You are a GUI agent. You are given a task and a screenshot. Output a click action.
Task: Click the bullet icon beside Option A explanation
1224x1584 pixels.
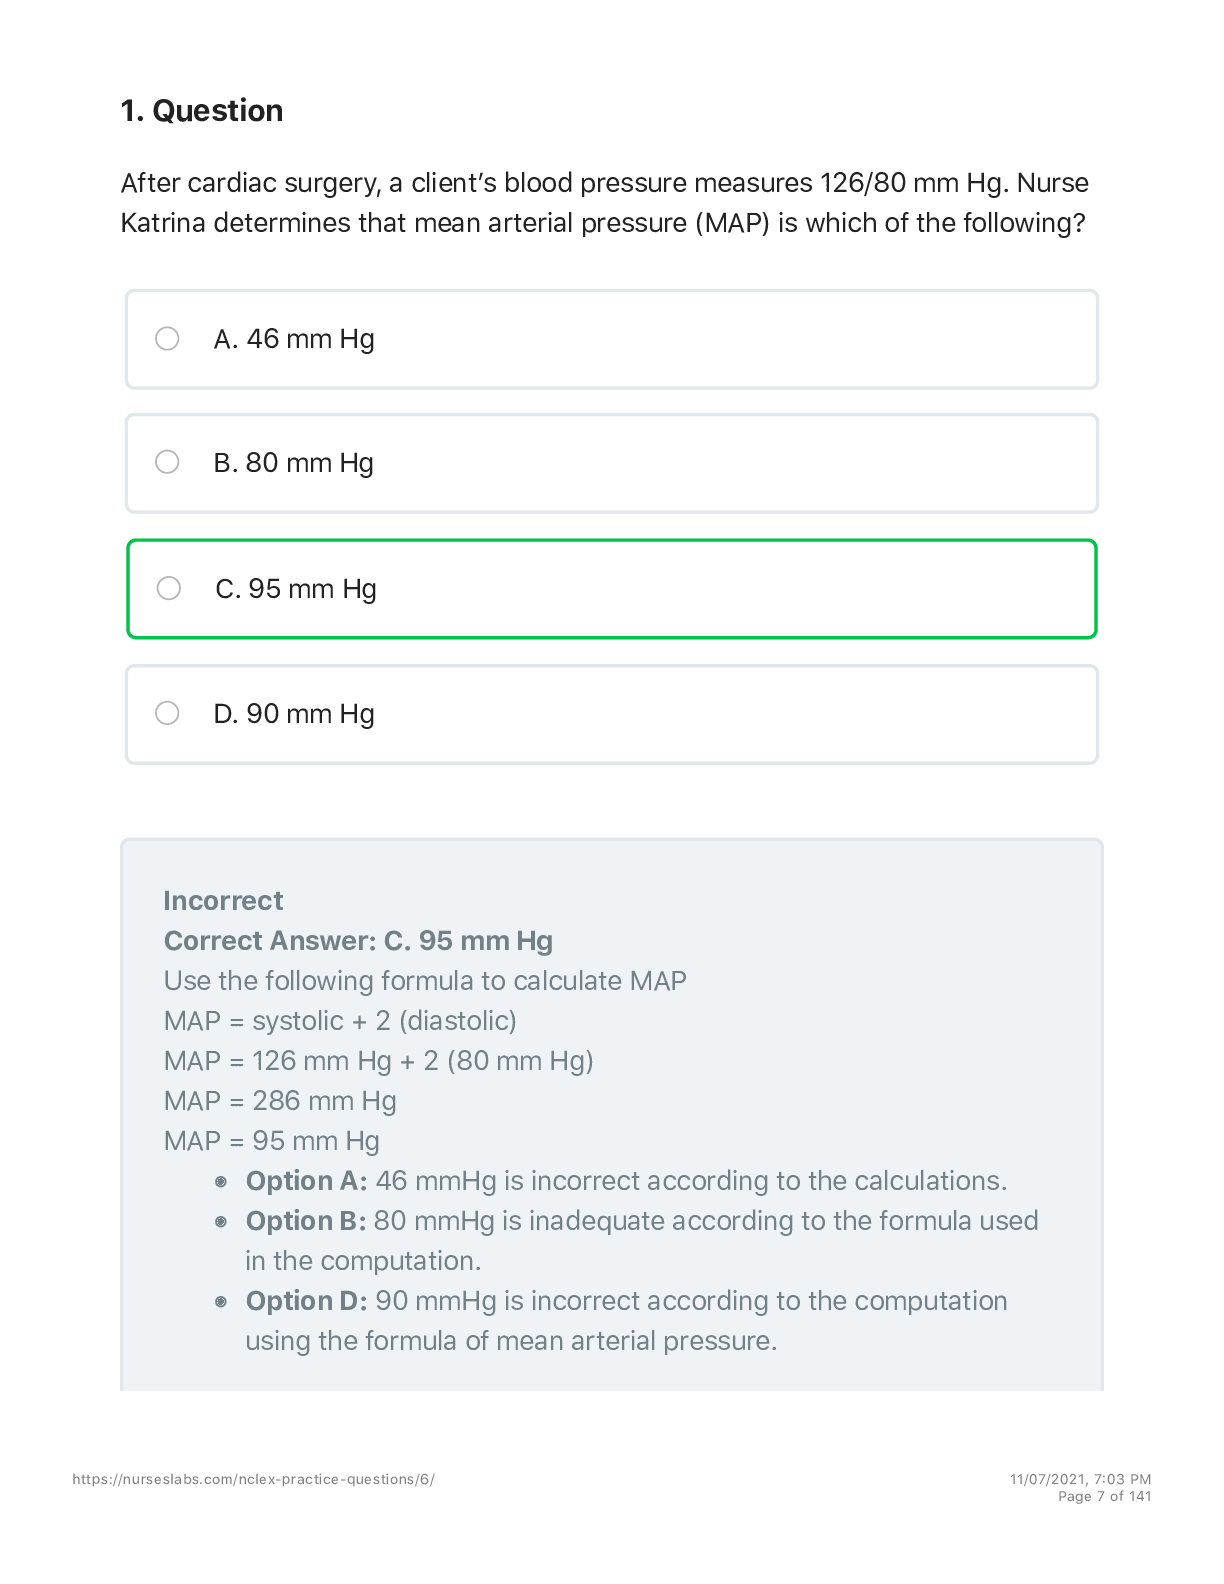(222, 1182)
